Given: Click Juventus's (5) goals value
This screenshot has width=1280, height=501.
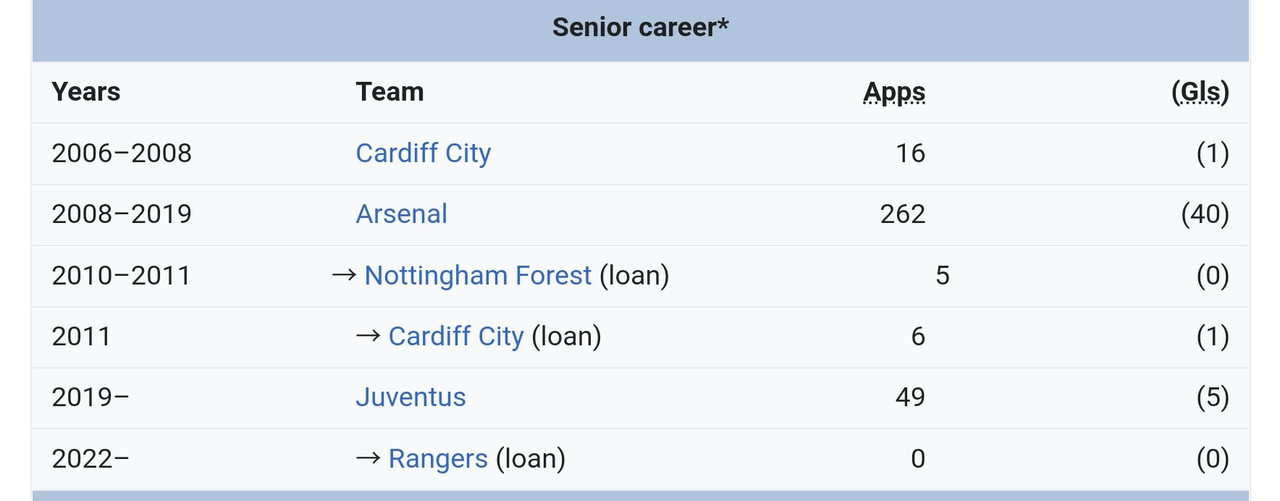Looking at the screenshot, I should click(1212, 397).
